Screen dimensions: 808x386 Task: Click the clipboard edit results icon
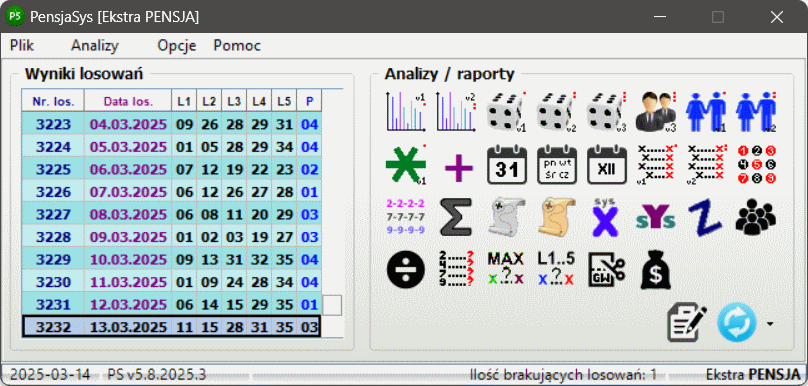coord(687,323)
